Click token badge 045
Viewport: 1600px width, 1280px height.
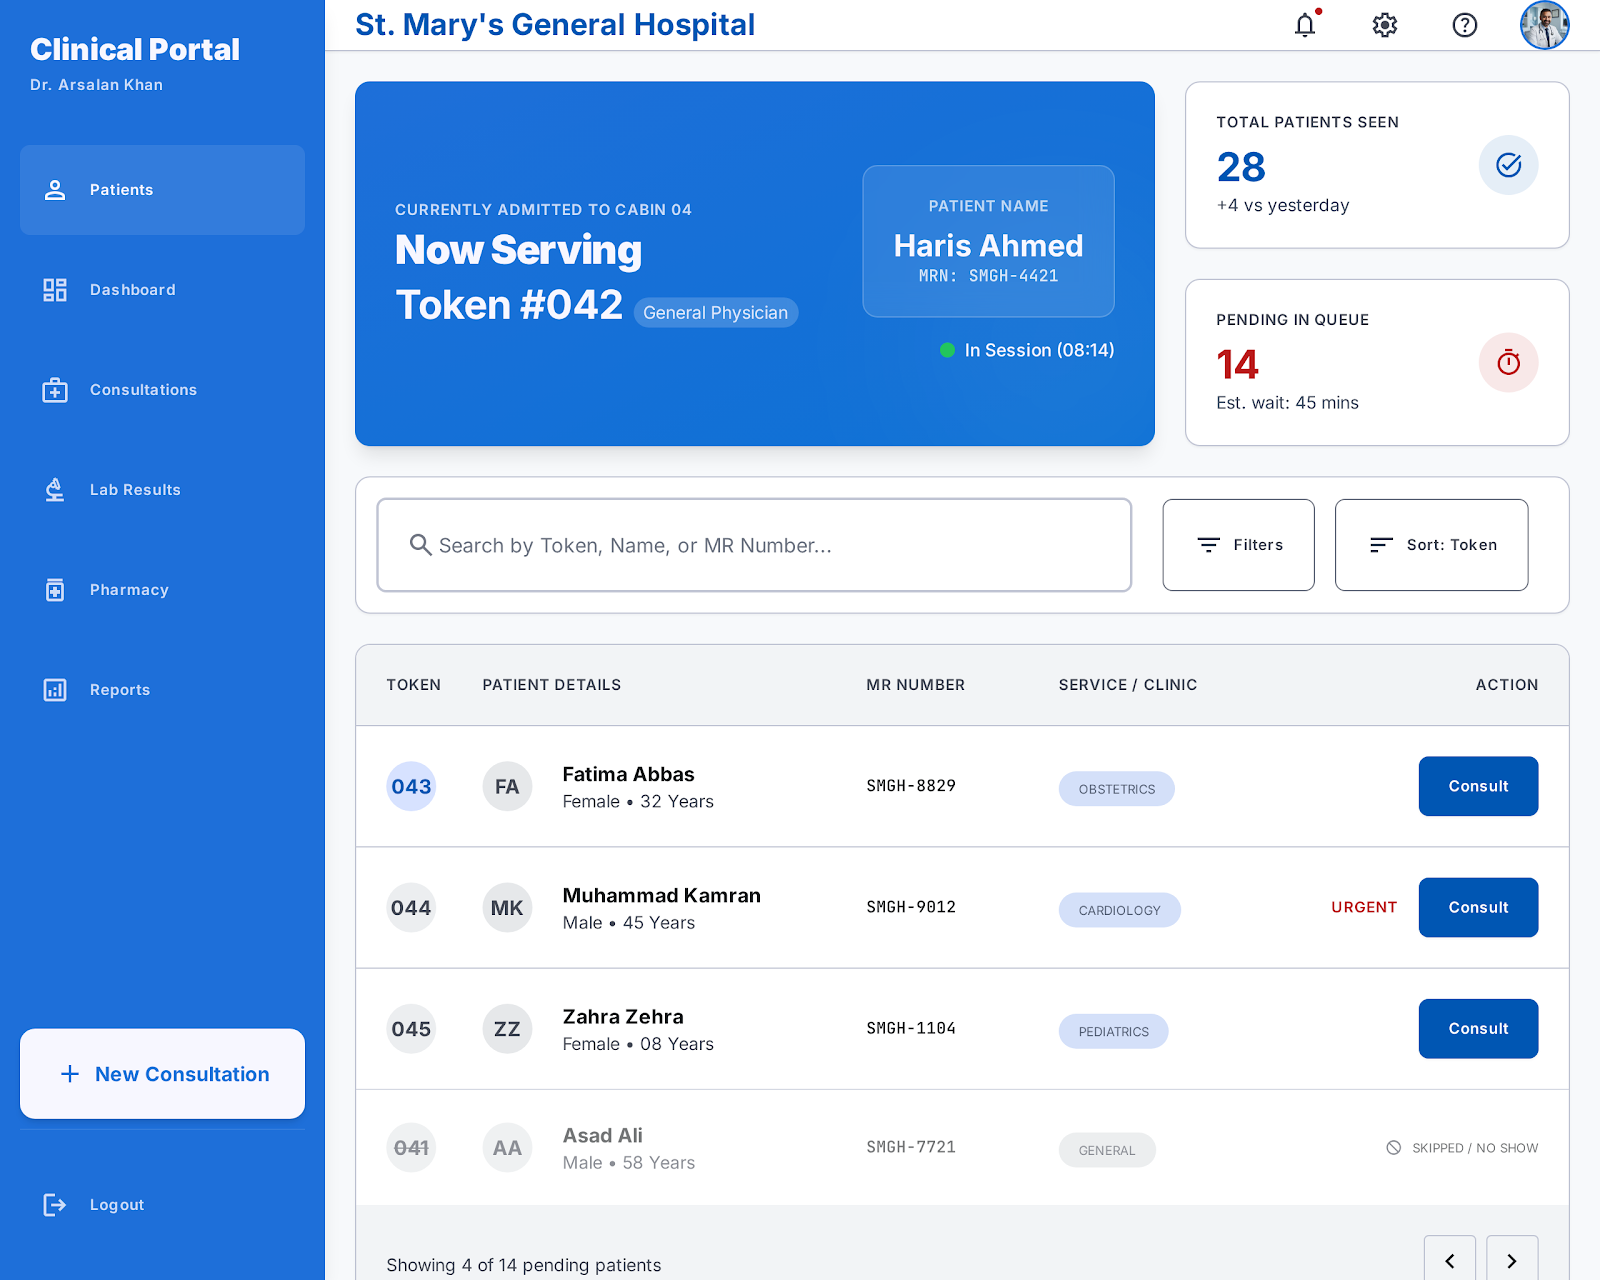click(x=411, y=1029)
